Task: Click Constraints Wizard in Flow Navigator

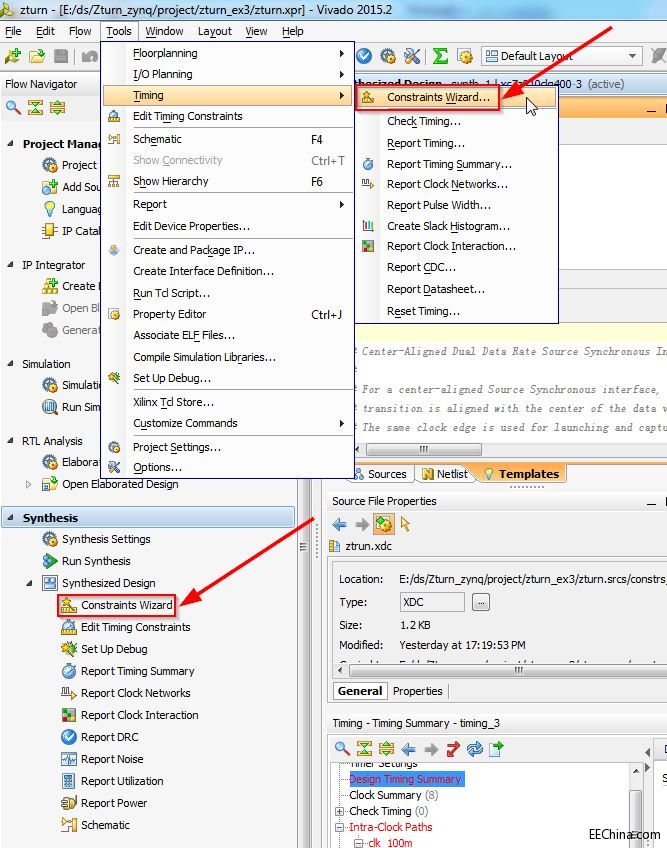Action: (x=117, y=605)
